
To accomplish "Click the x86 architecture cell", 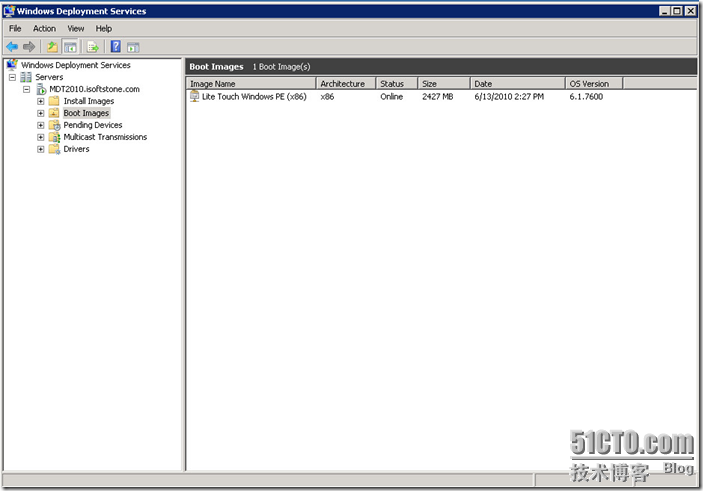I will tap(327, 96).
